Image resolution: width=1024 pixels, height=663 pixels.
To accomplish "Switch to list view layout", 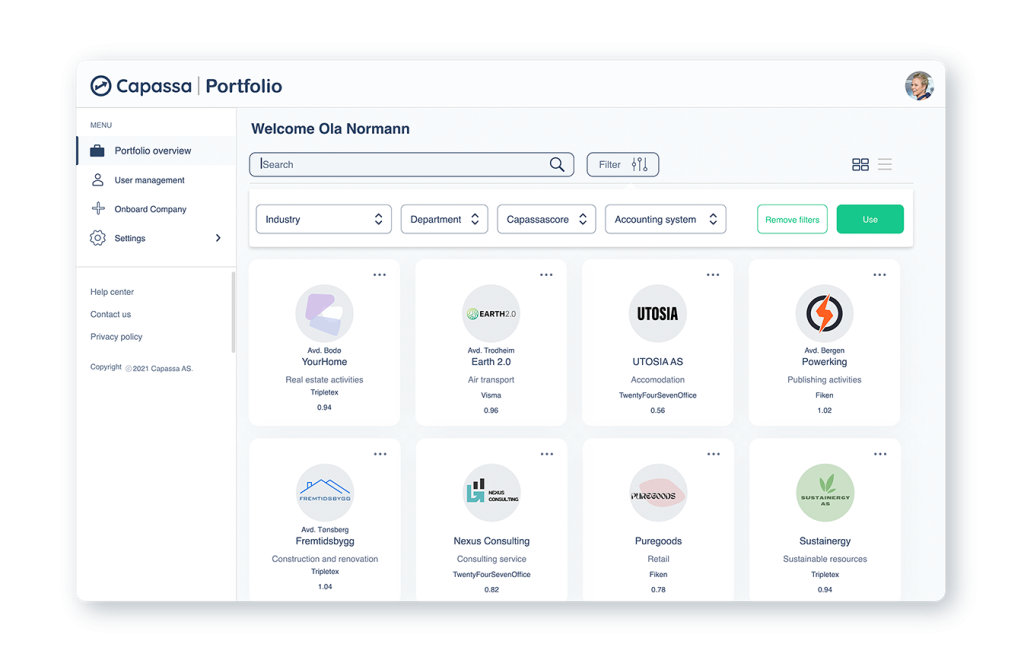I will pos(885,165).
